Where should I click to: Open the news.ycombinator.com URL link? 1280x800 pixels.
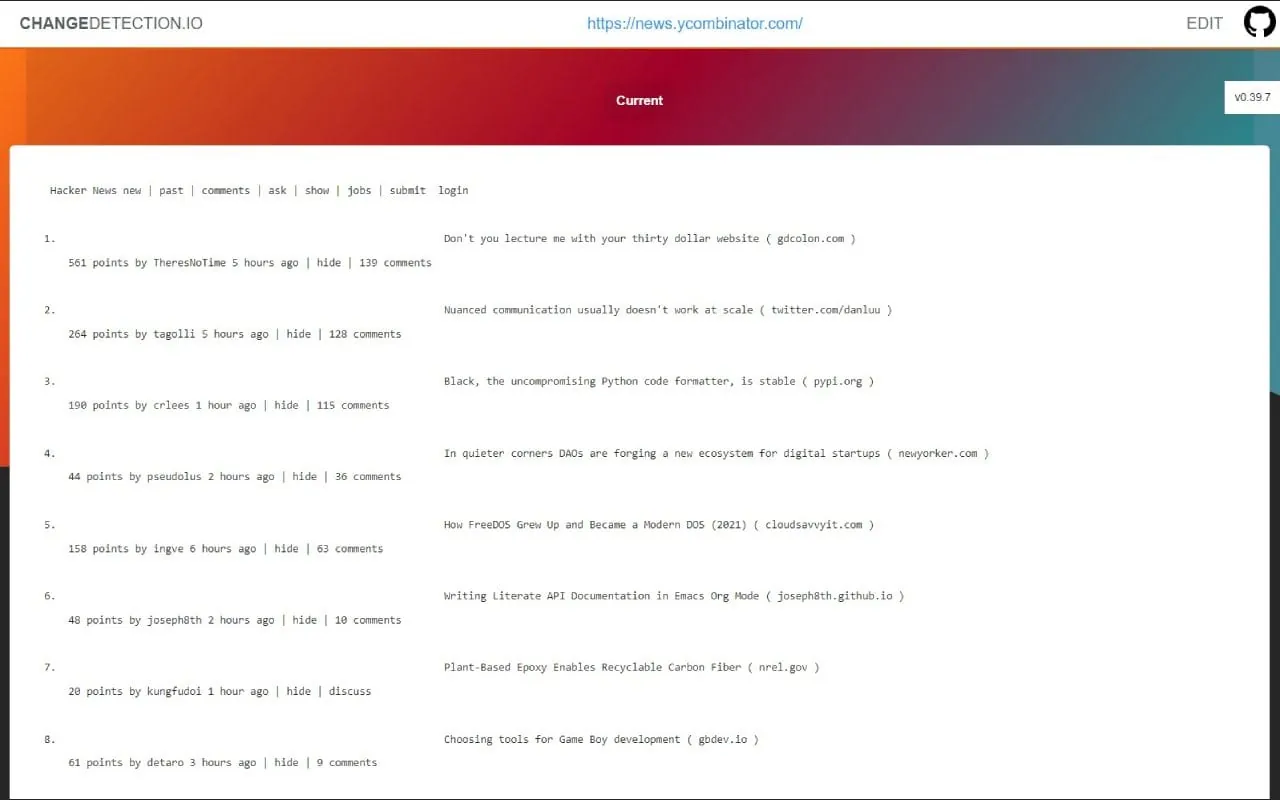(x=694, y=23)
